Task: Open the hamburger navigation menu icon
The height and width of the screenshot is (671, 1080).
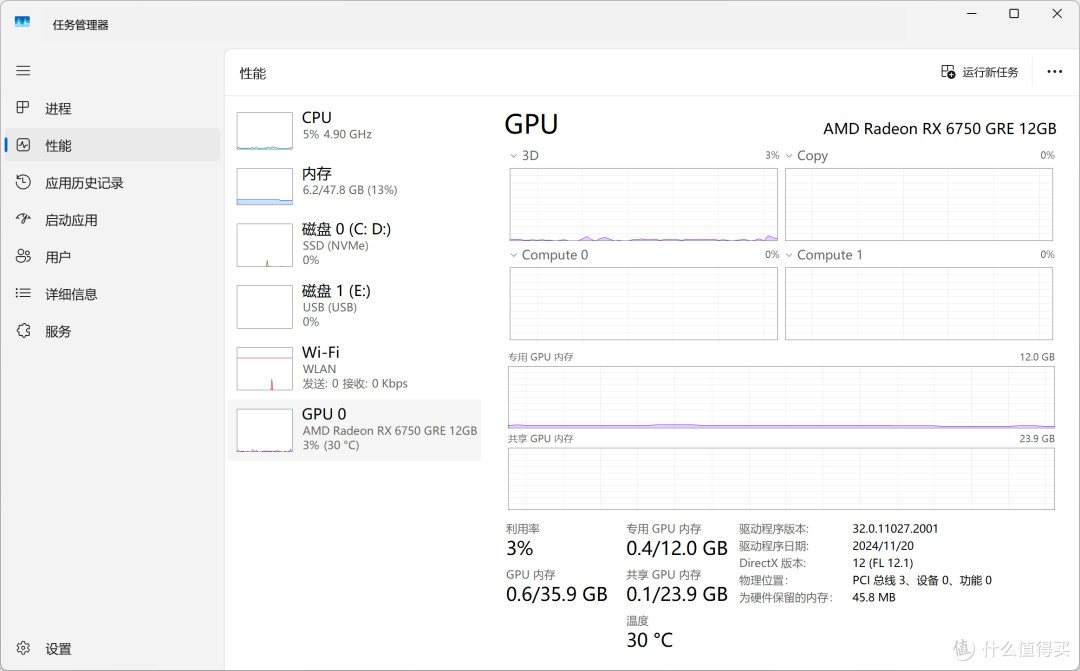Action: point(23,70)
